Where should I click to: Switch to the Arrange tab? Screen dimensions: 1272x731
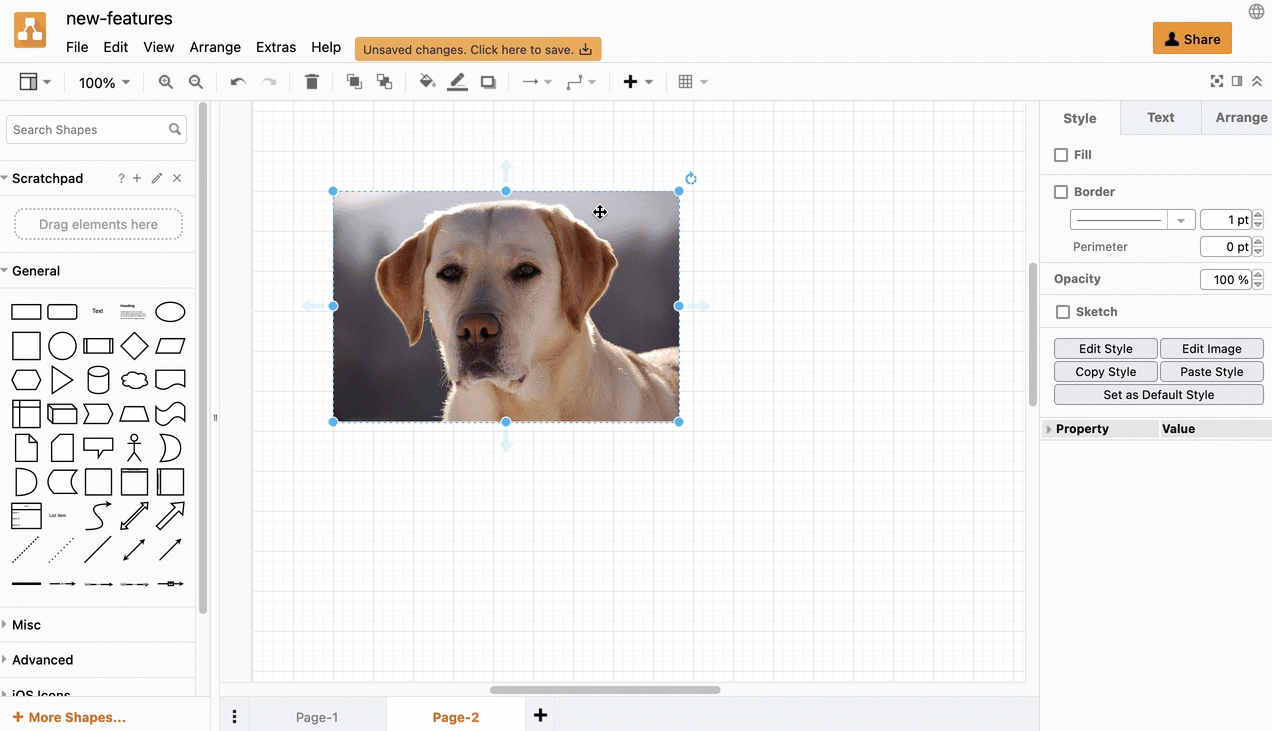coord(1240,117)
